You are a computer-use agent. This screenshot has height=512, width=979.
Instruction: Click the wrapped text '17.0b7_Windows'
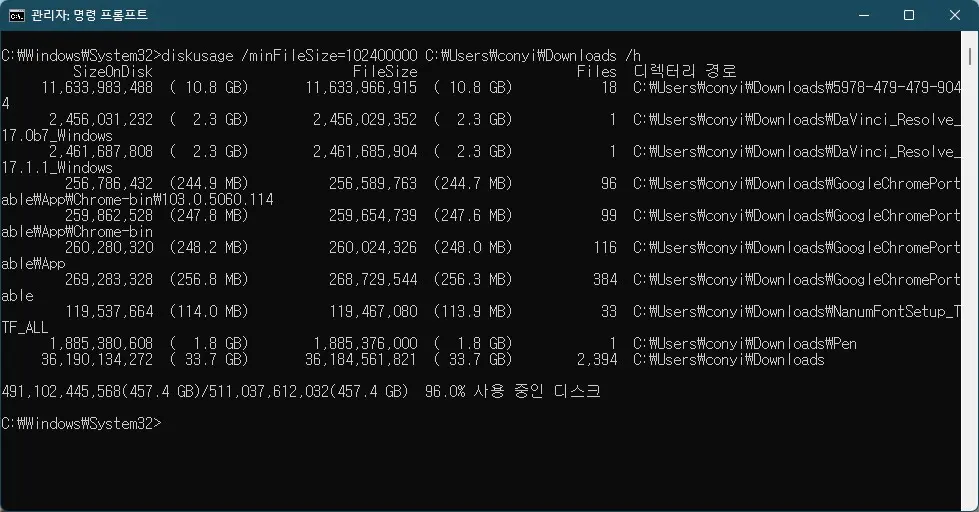click(x=57, y=136)
